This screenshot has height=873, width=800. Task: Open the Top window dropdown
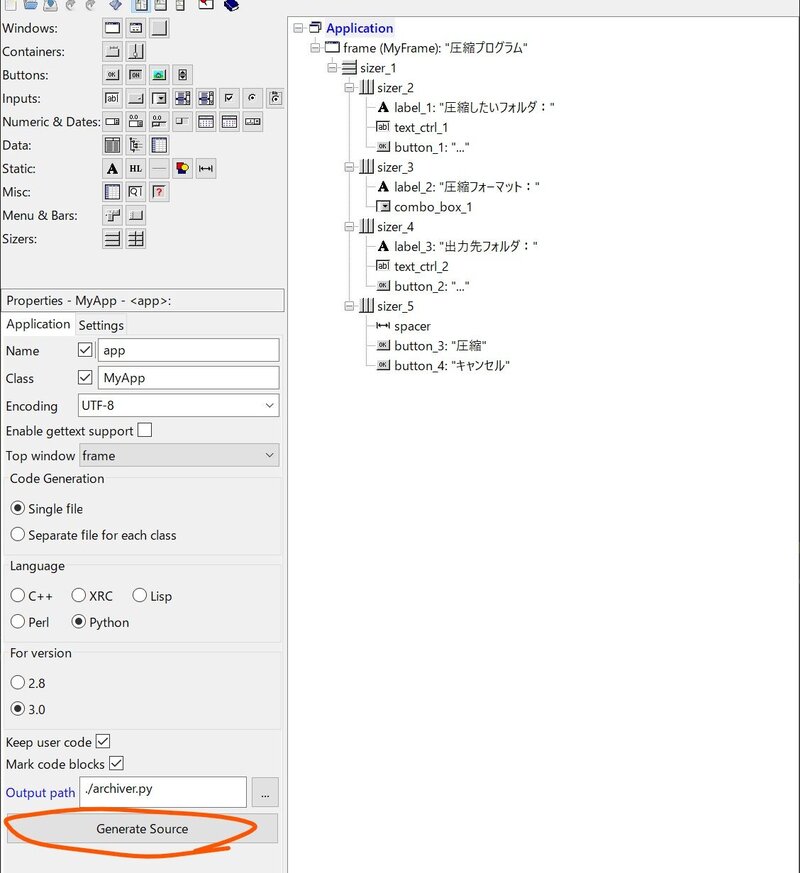(x=179, y=455)
